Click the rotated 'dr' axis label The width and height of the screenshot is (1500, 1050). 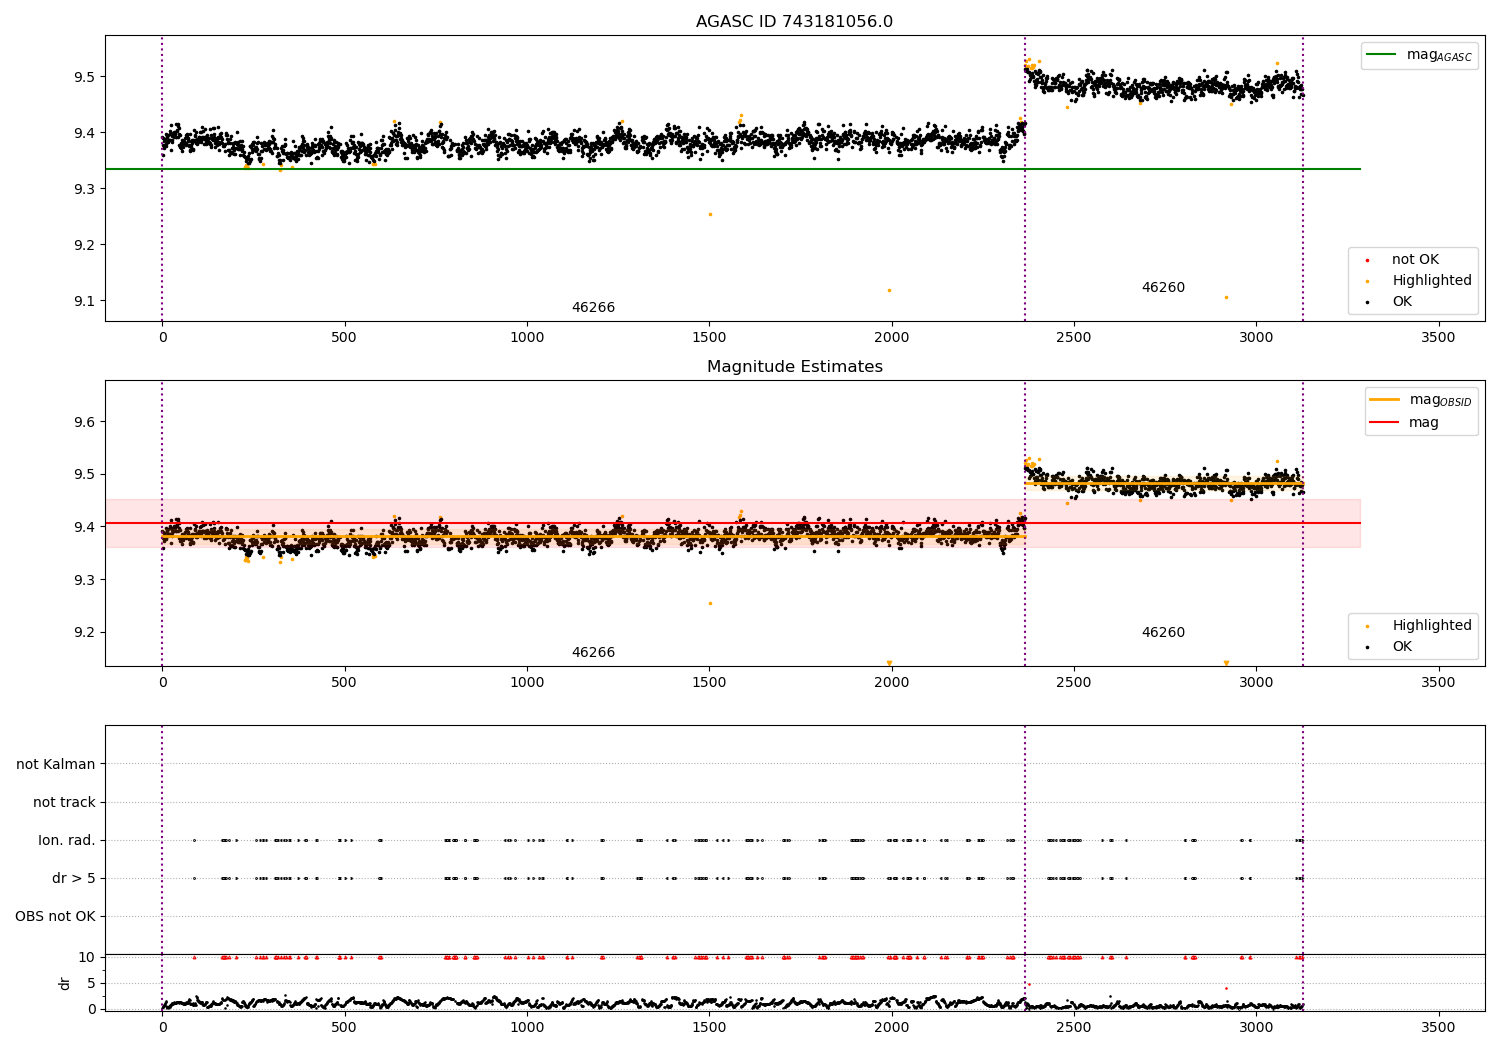pyautogui.click(x=65, y=983)
